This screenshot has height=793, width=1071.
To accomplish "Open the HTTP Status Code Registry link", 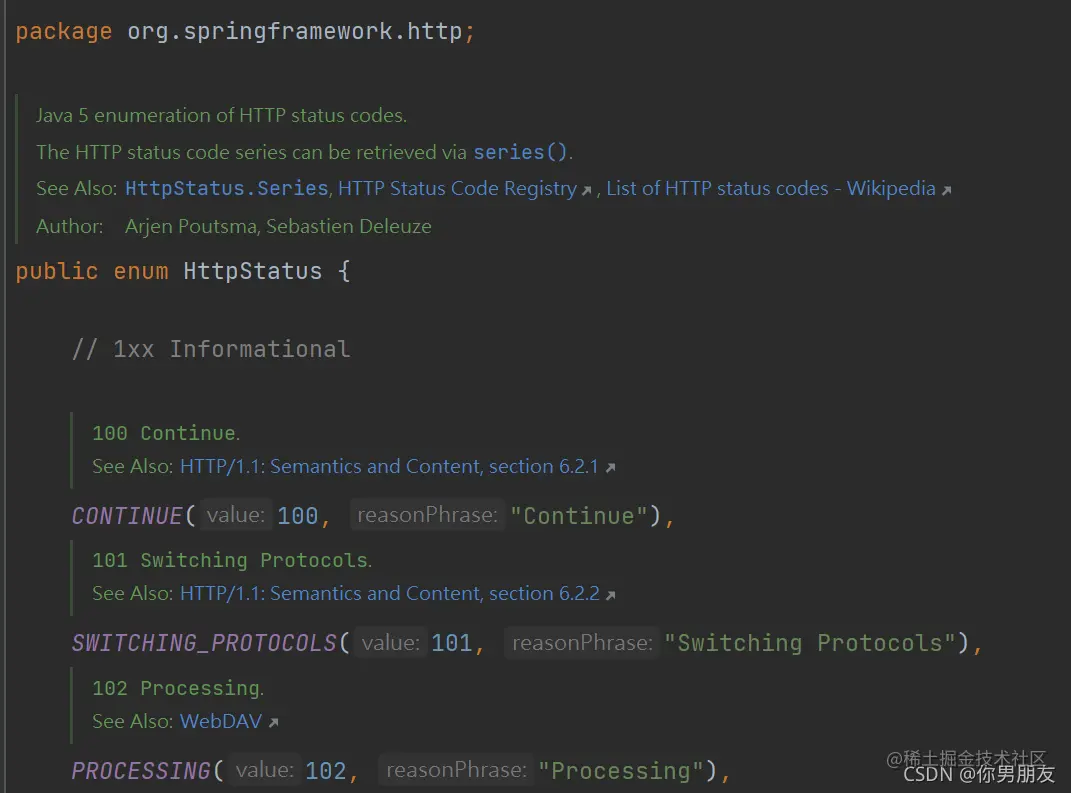I will coord(457,189).
